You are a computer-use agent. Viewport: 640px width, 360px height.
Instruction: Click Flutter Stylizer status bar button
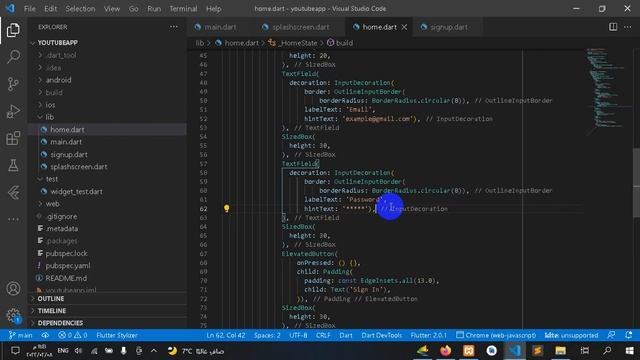117,335
